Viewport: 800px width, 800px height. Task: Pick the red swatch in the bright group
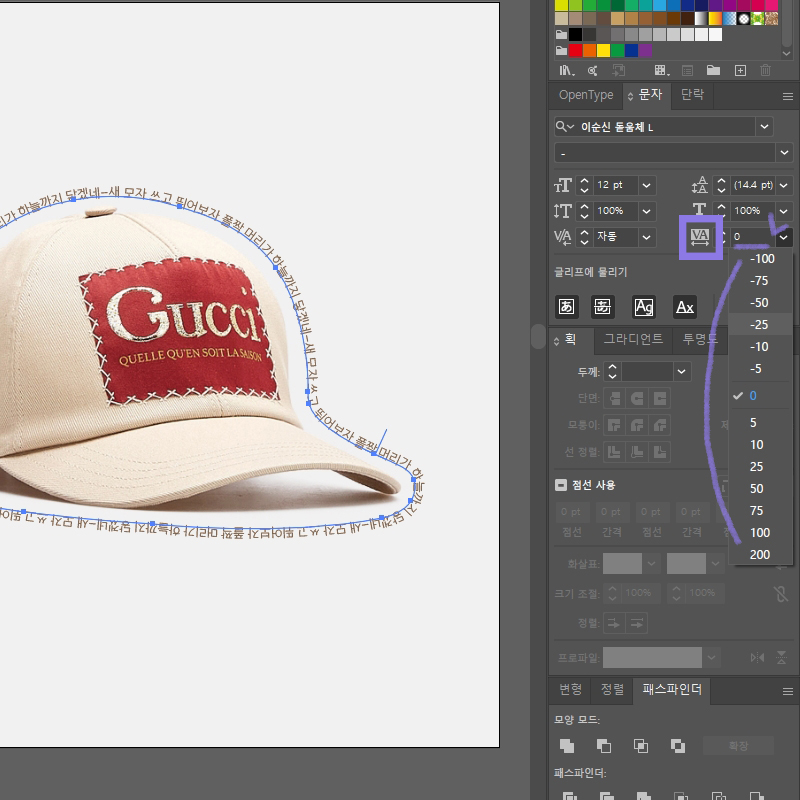coord(576,51)
